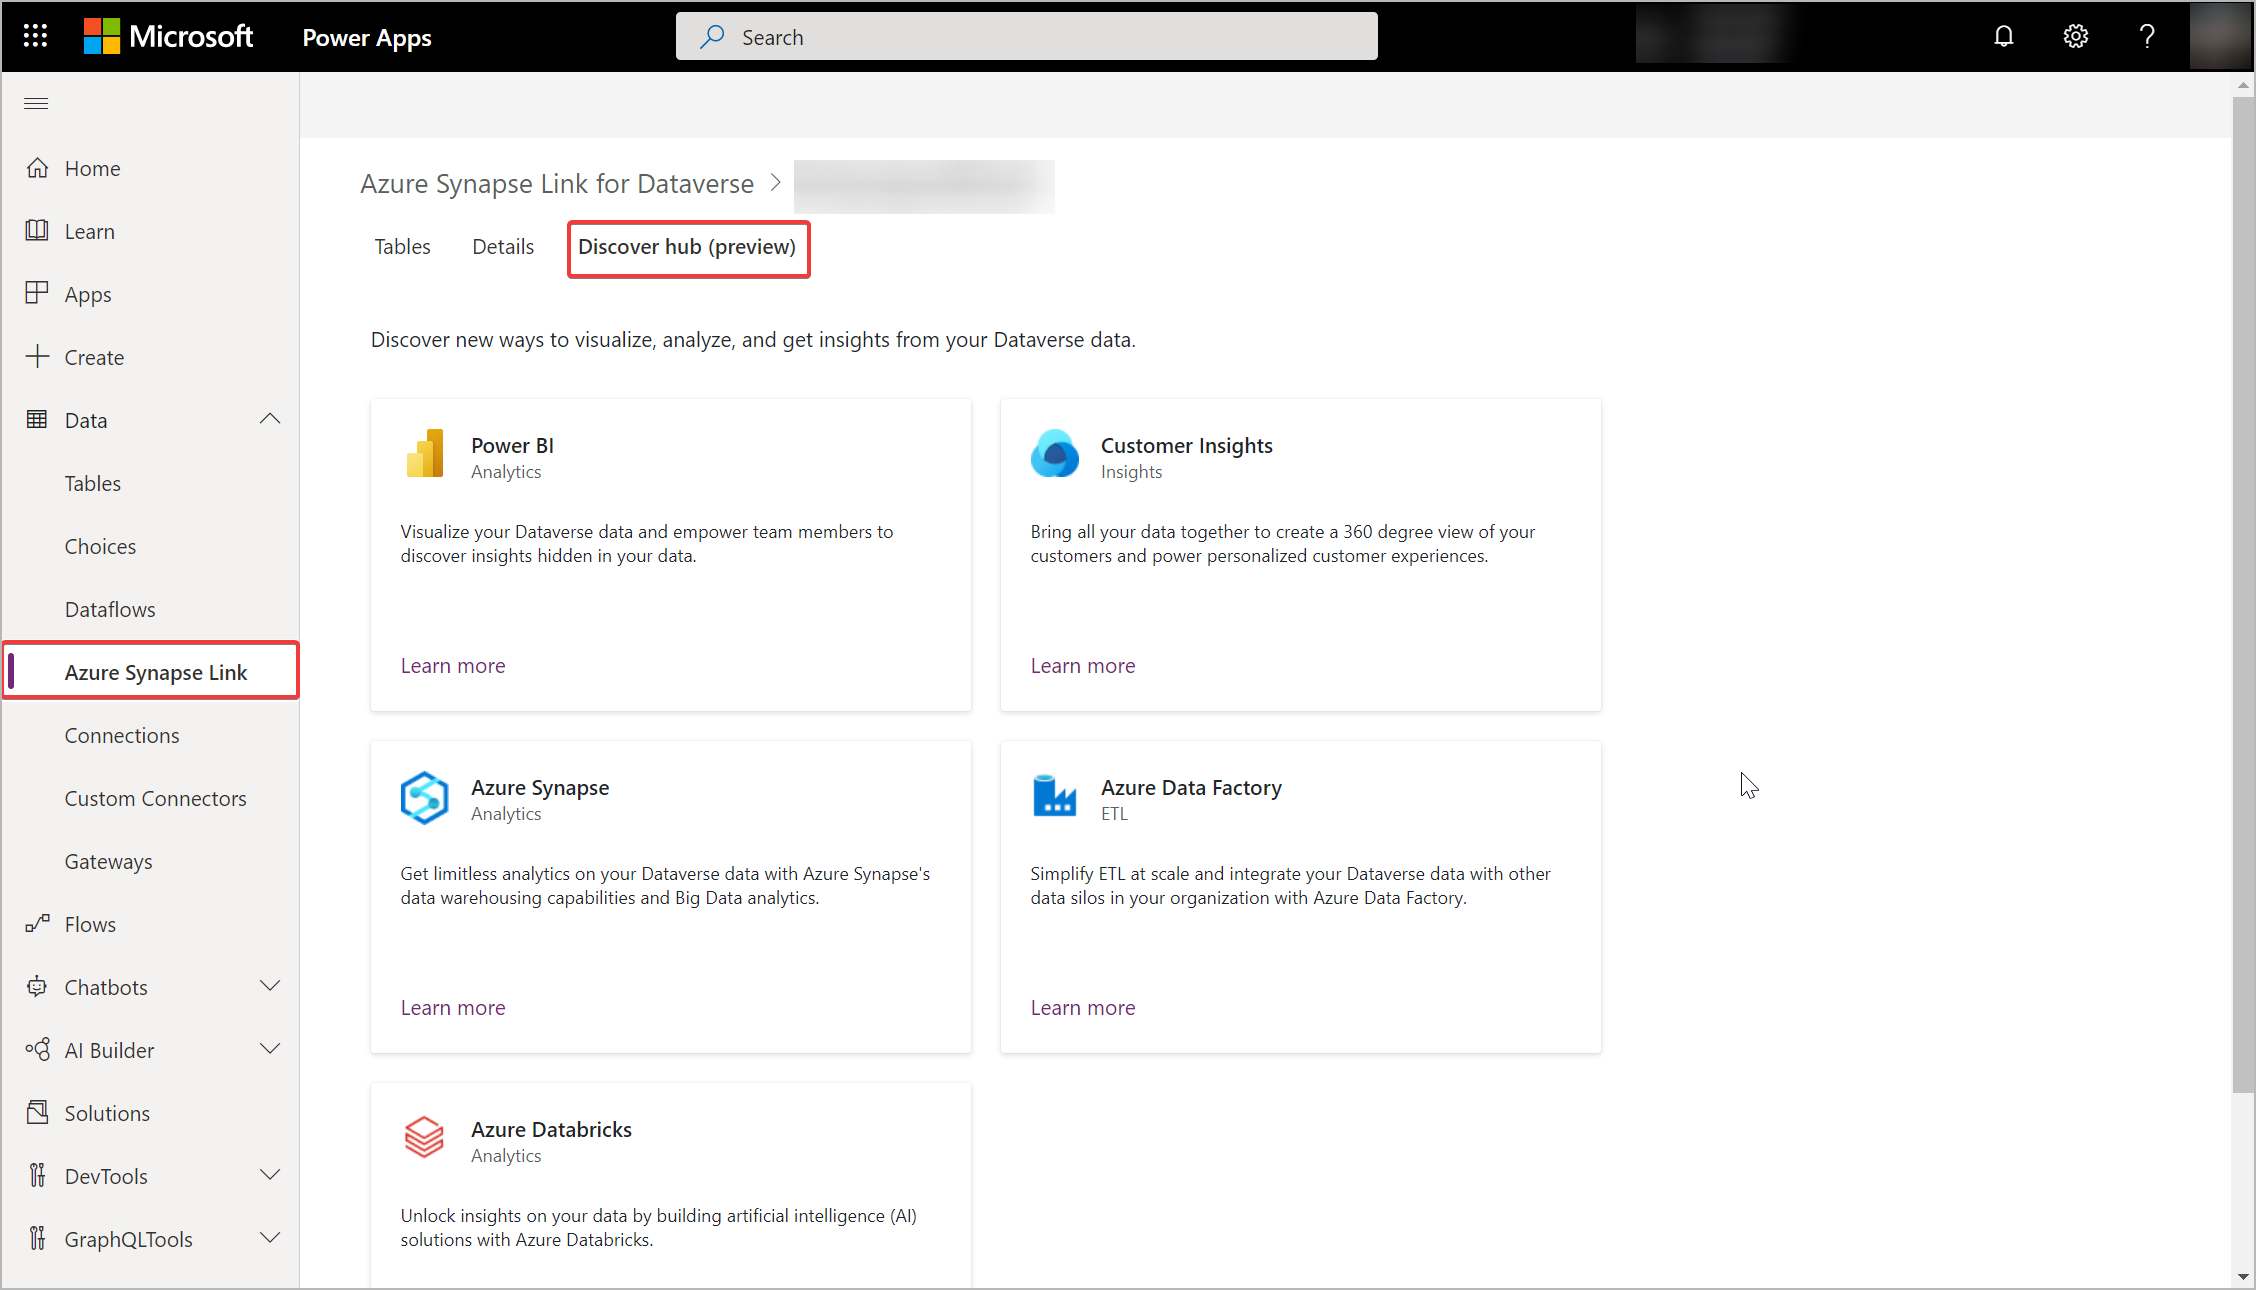Collapse the left navigation menu

click(x=36, y=104)
